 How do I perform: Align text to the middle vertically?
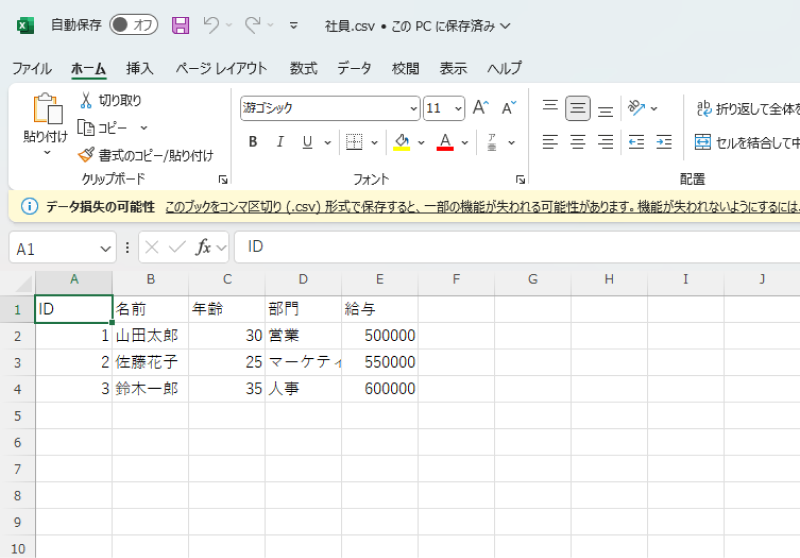click(578, 108)
